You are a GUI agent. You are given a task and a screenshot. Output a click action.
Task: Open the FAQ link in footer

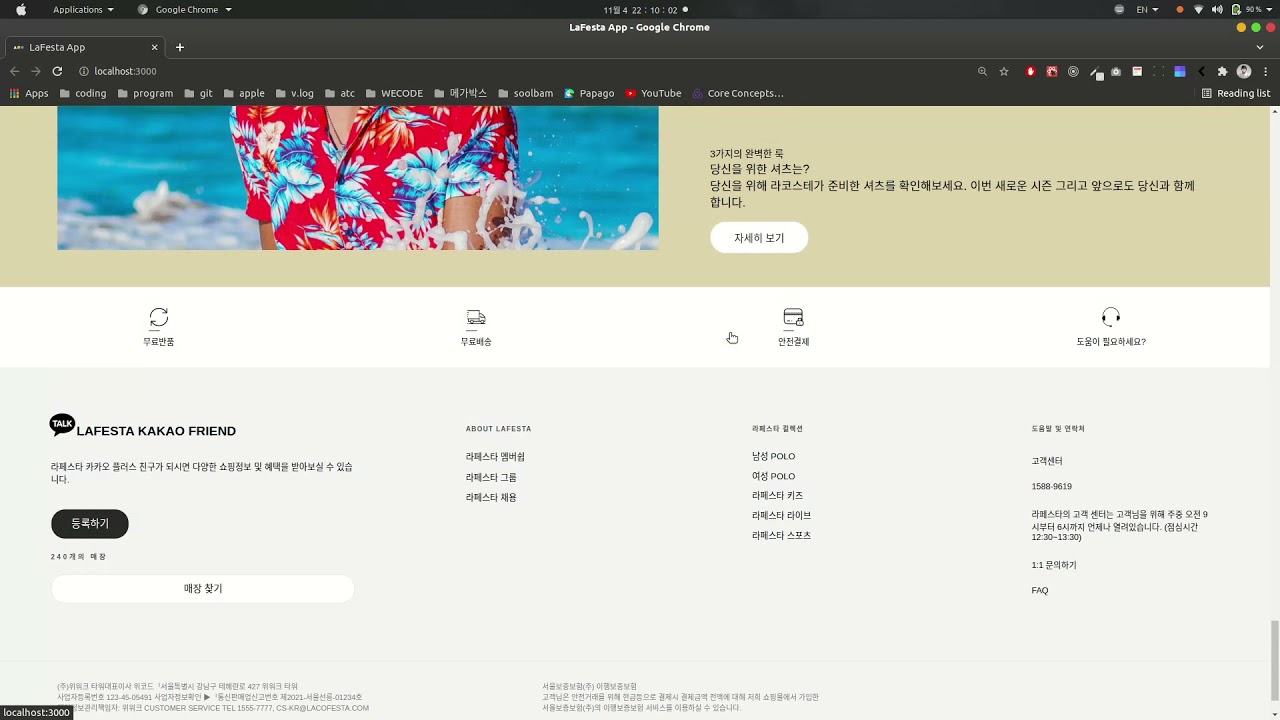[x=1040, y=591]
